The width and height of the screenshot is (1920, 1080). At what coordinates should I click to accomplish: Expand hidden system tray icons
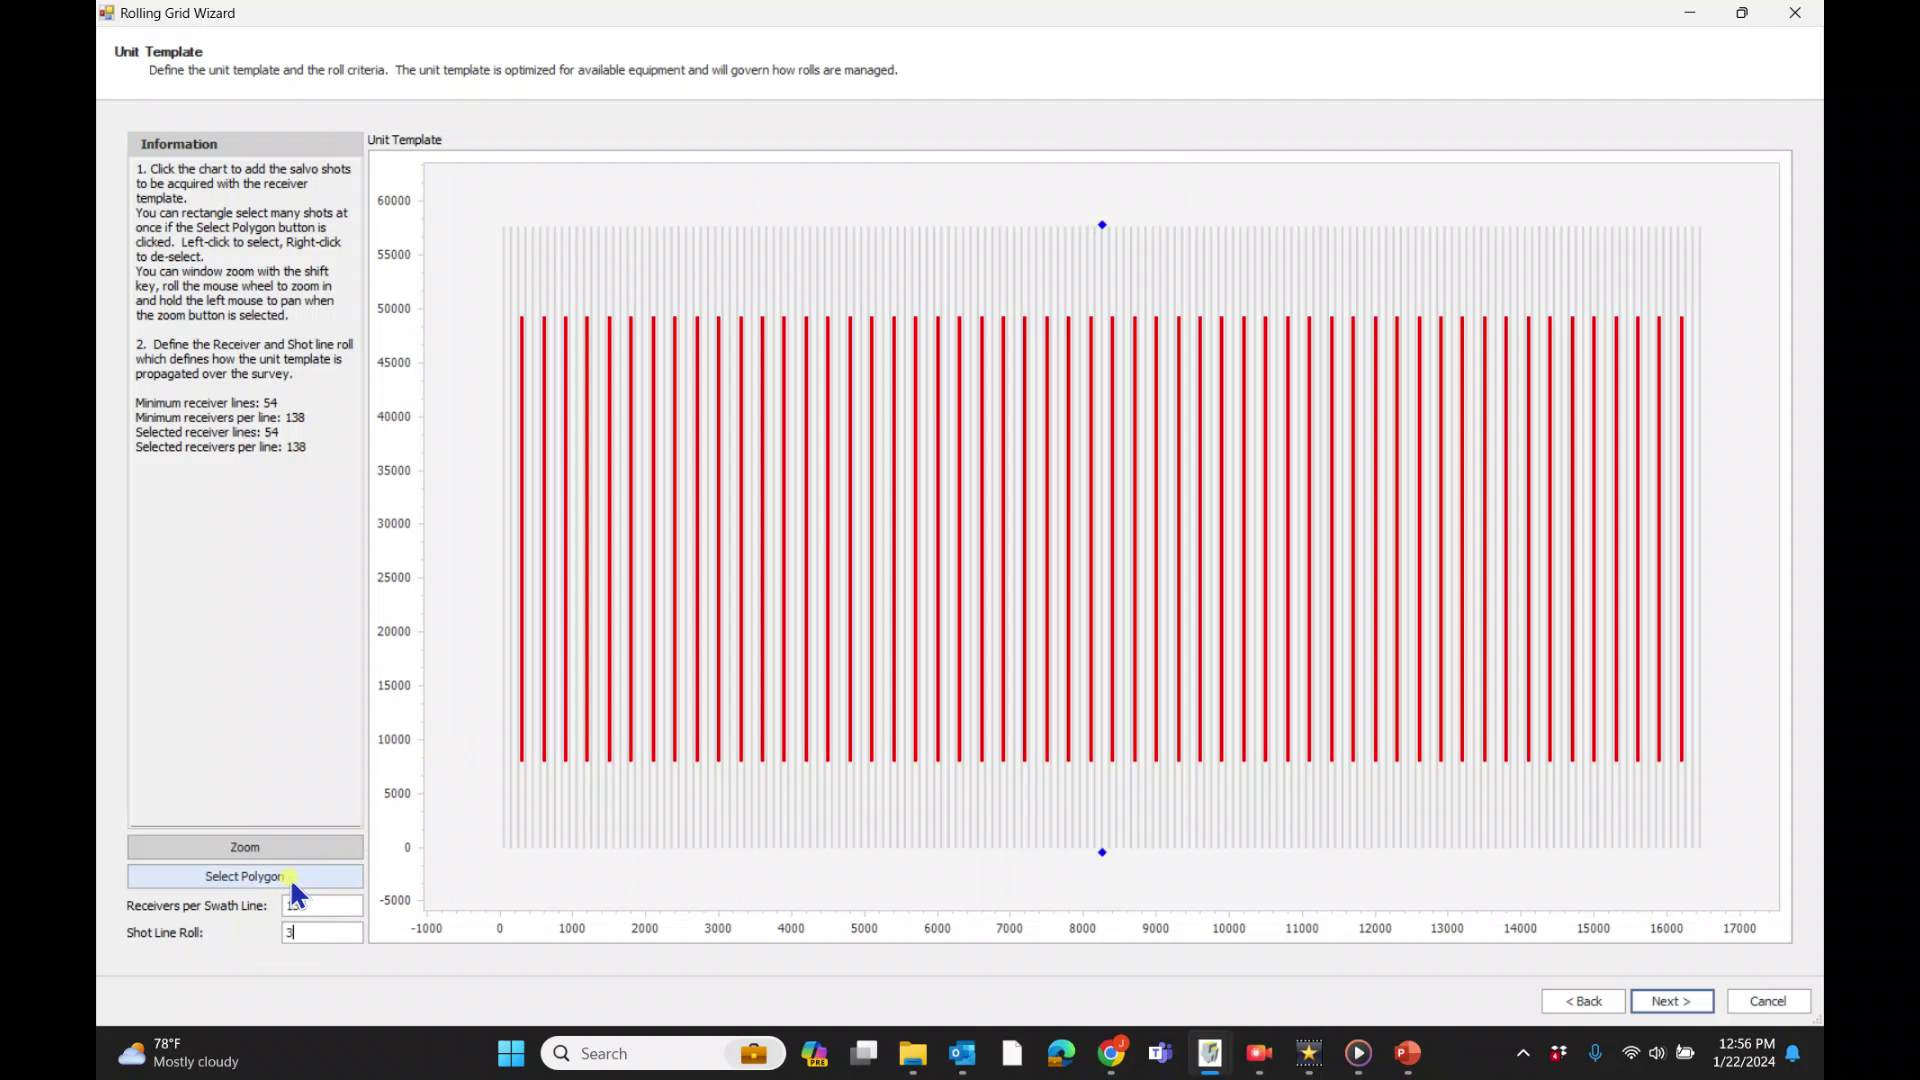click(1523, 1053)
